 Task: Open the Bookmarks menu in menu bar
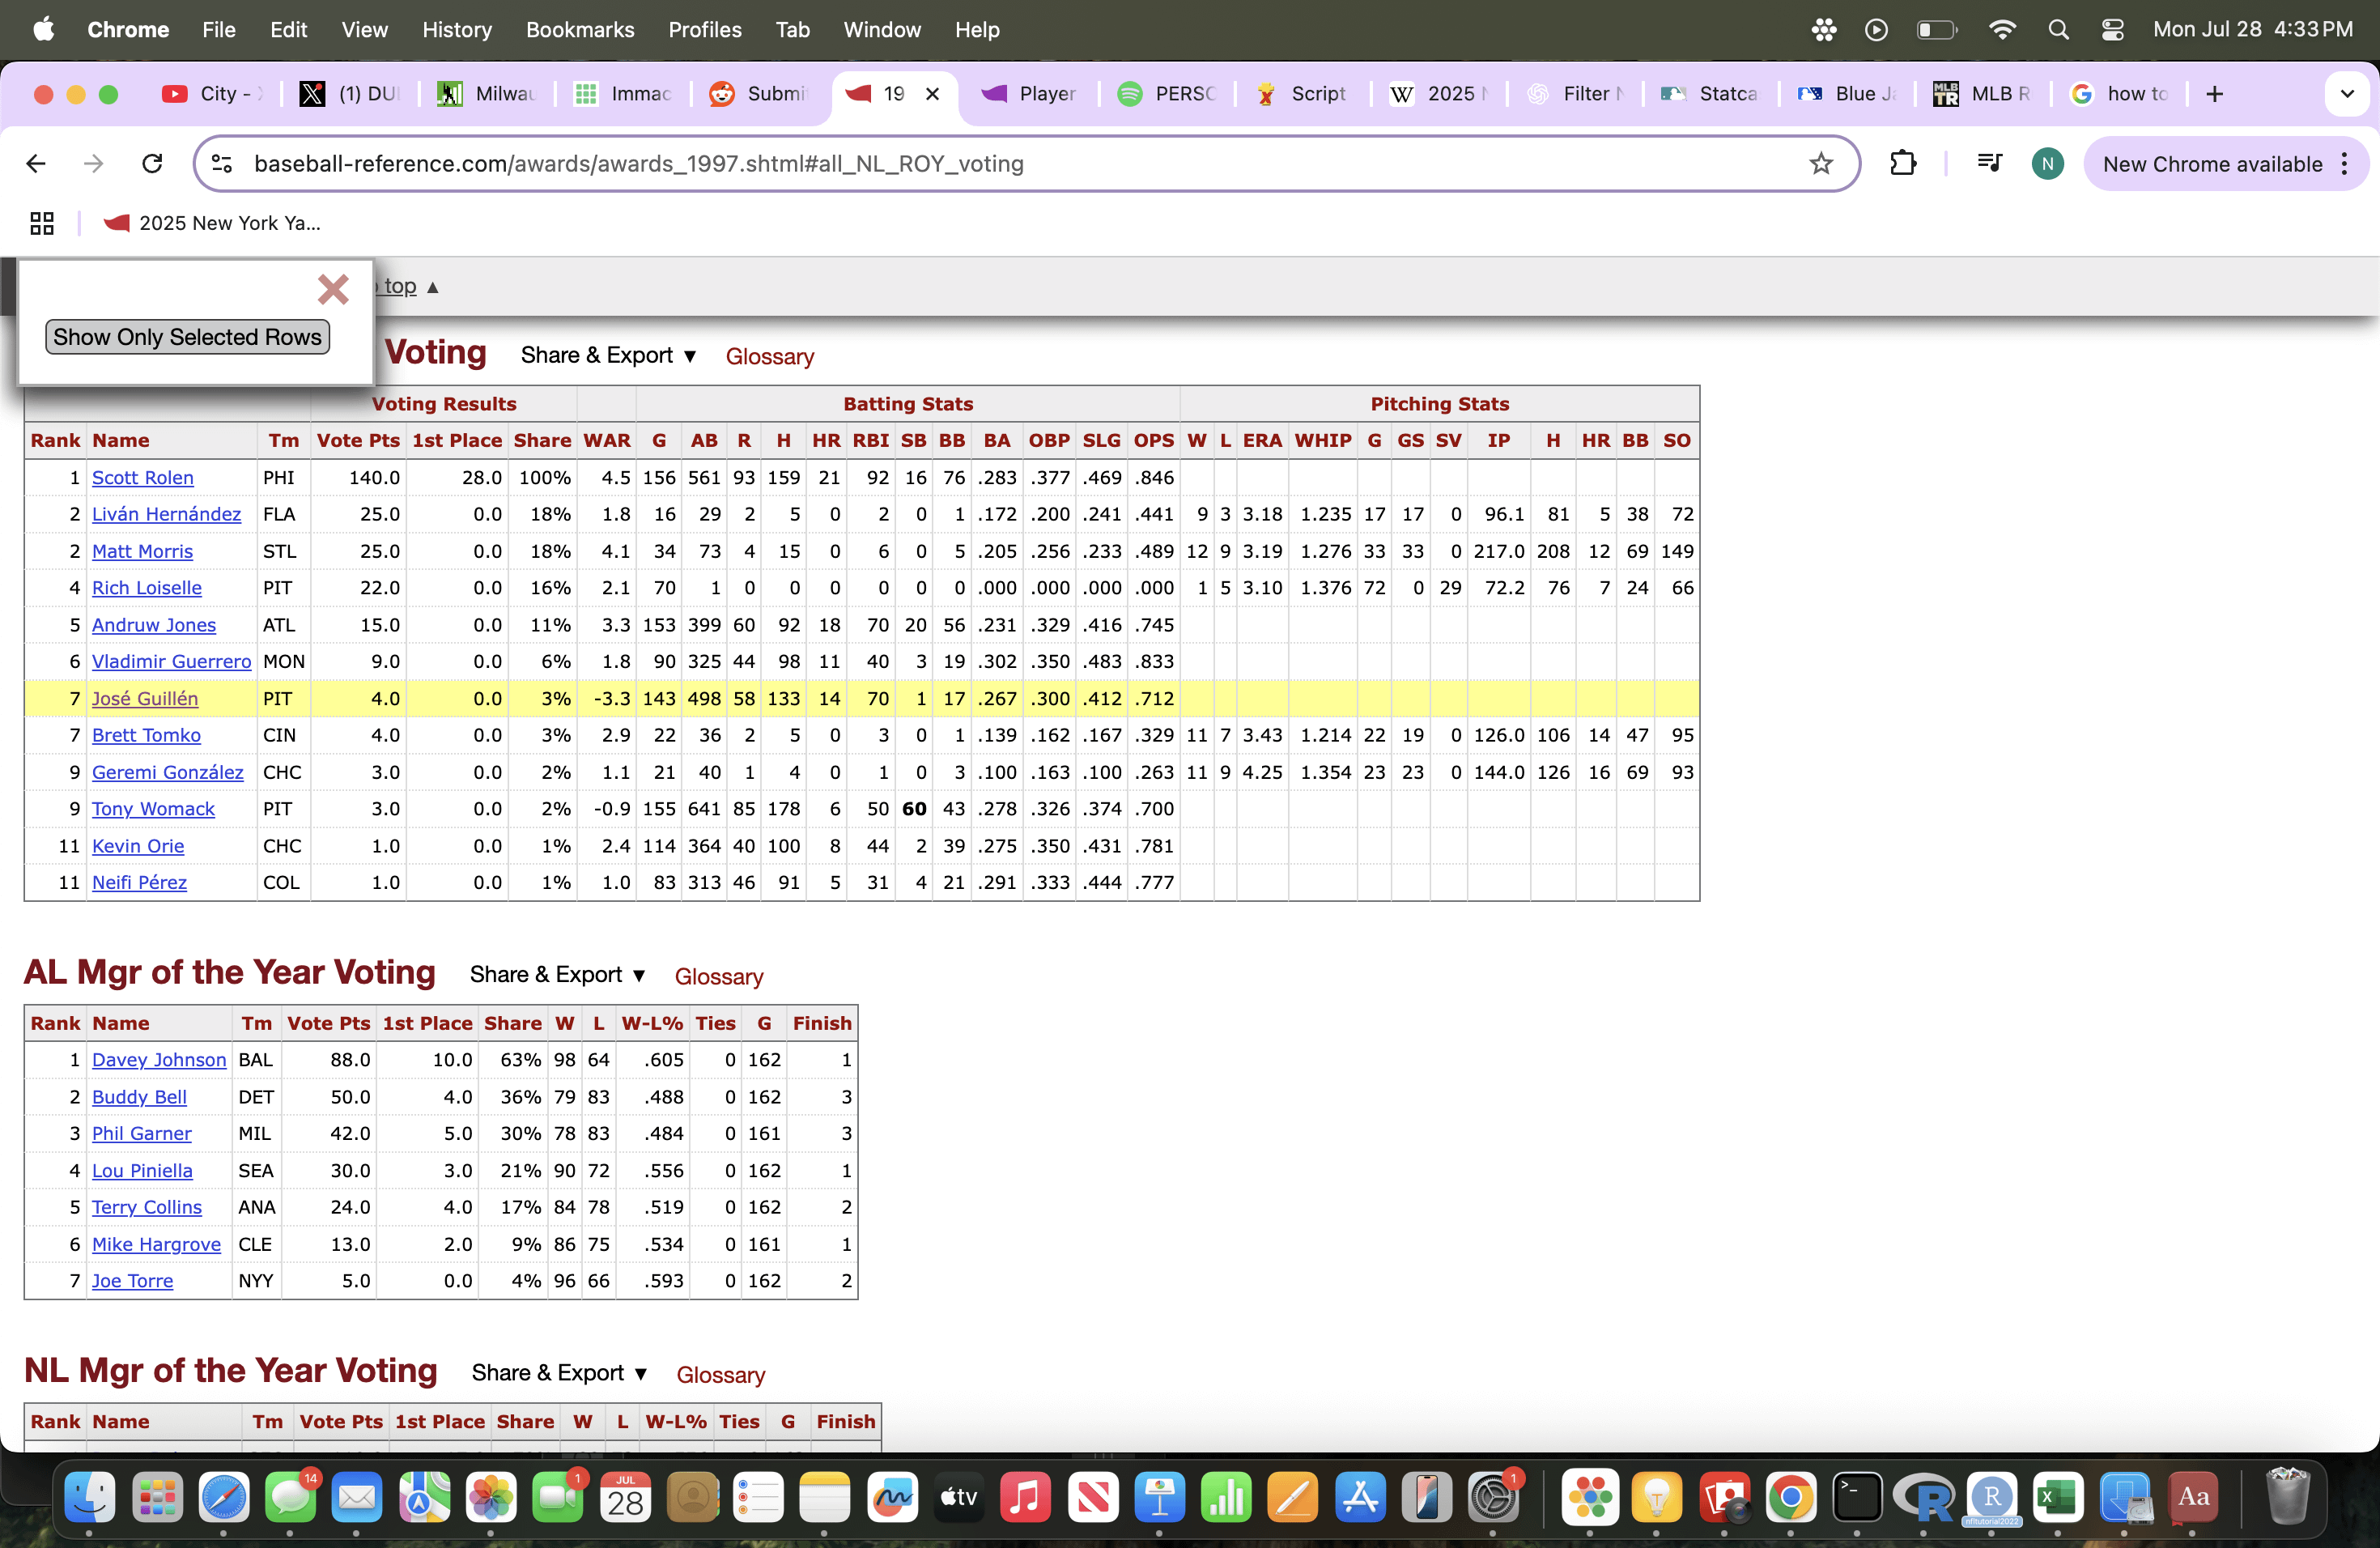(x=580, y=30)
